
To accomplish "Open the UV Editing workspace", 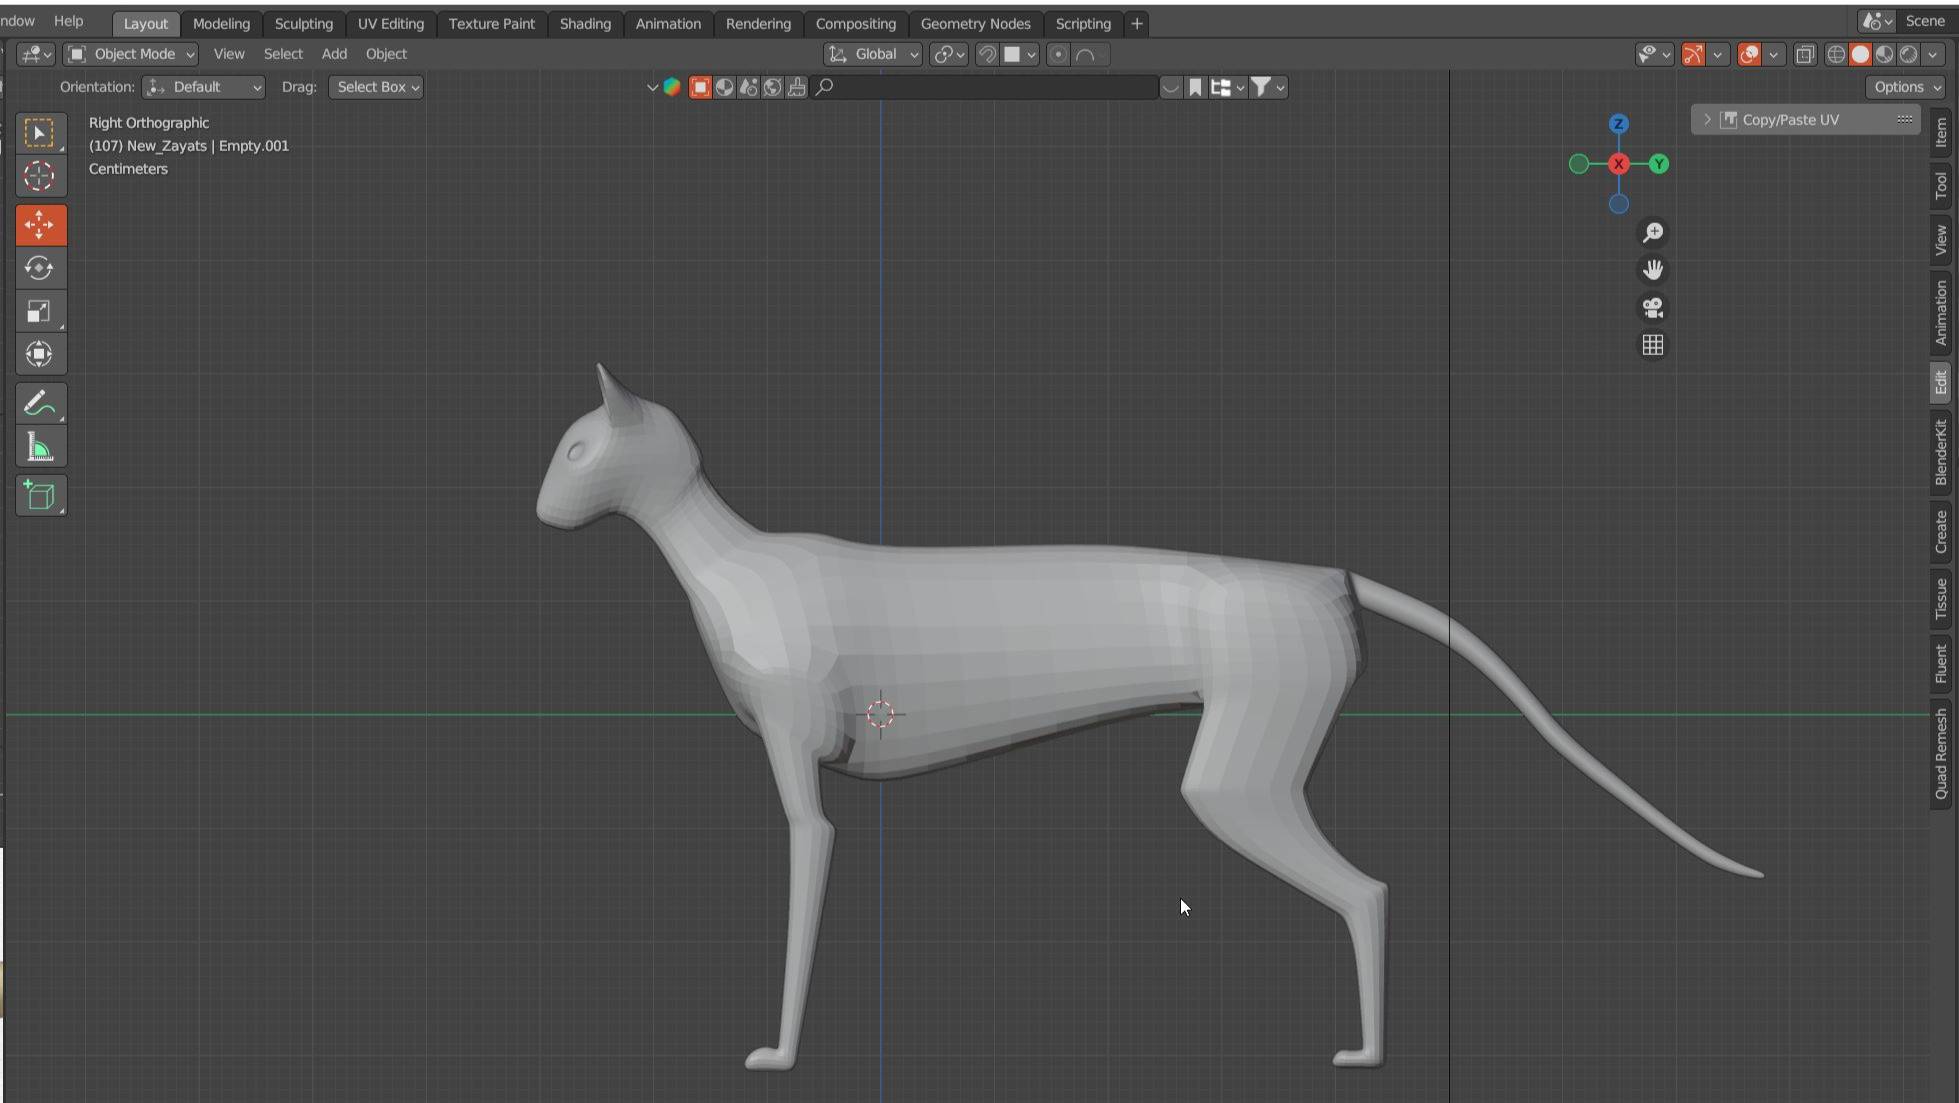I will point(390,23).
